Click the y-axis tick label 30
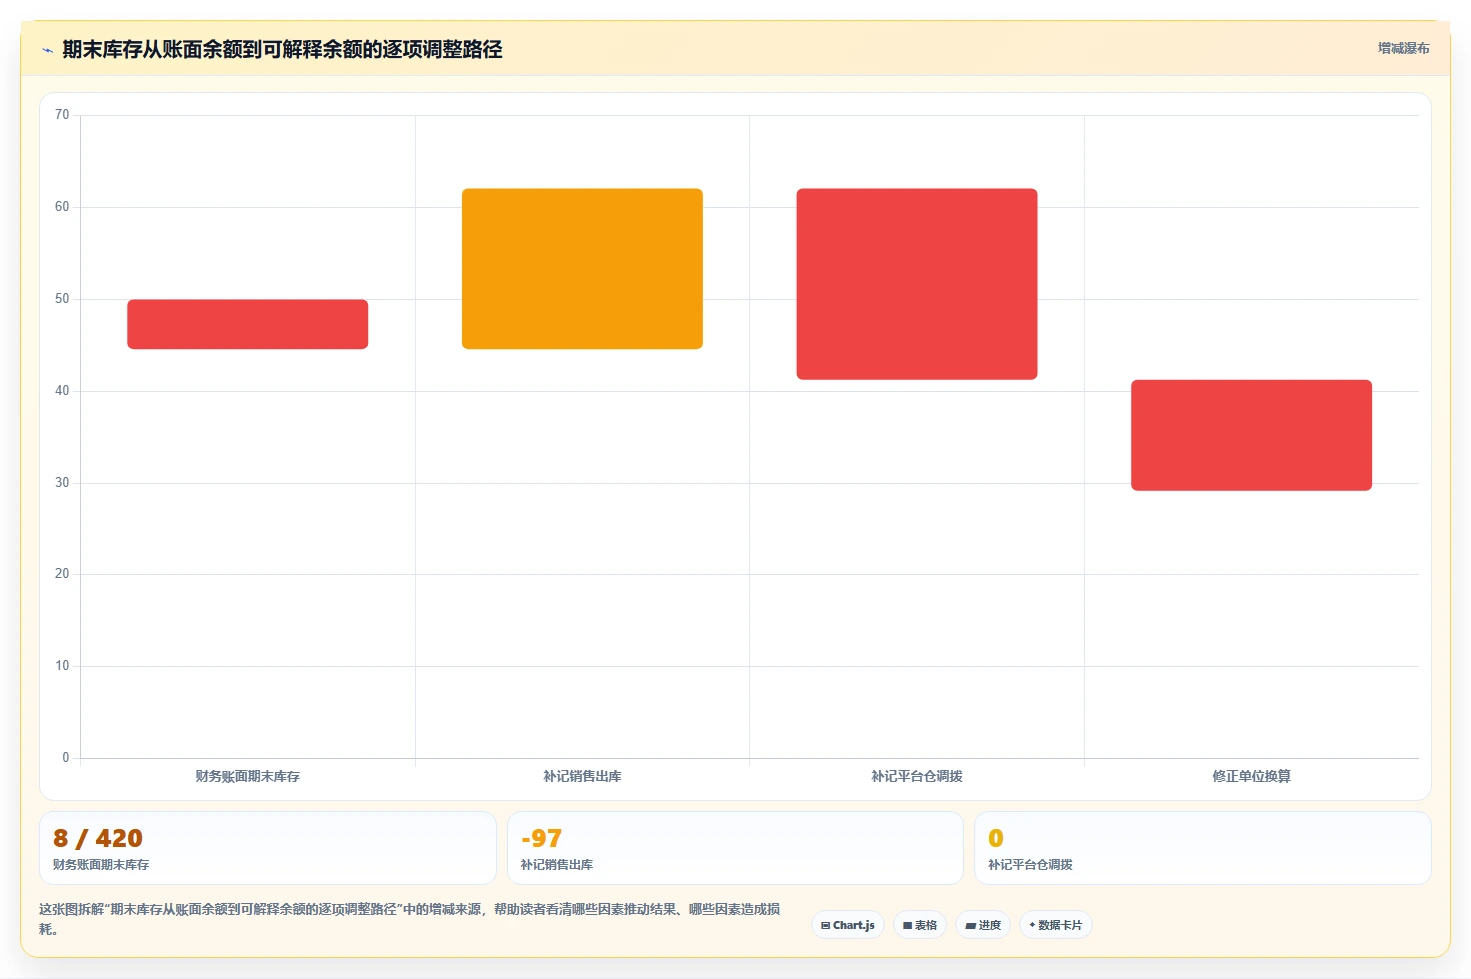The image size is (1471, 979). [x=62, y=483]
